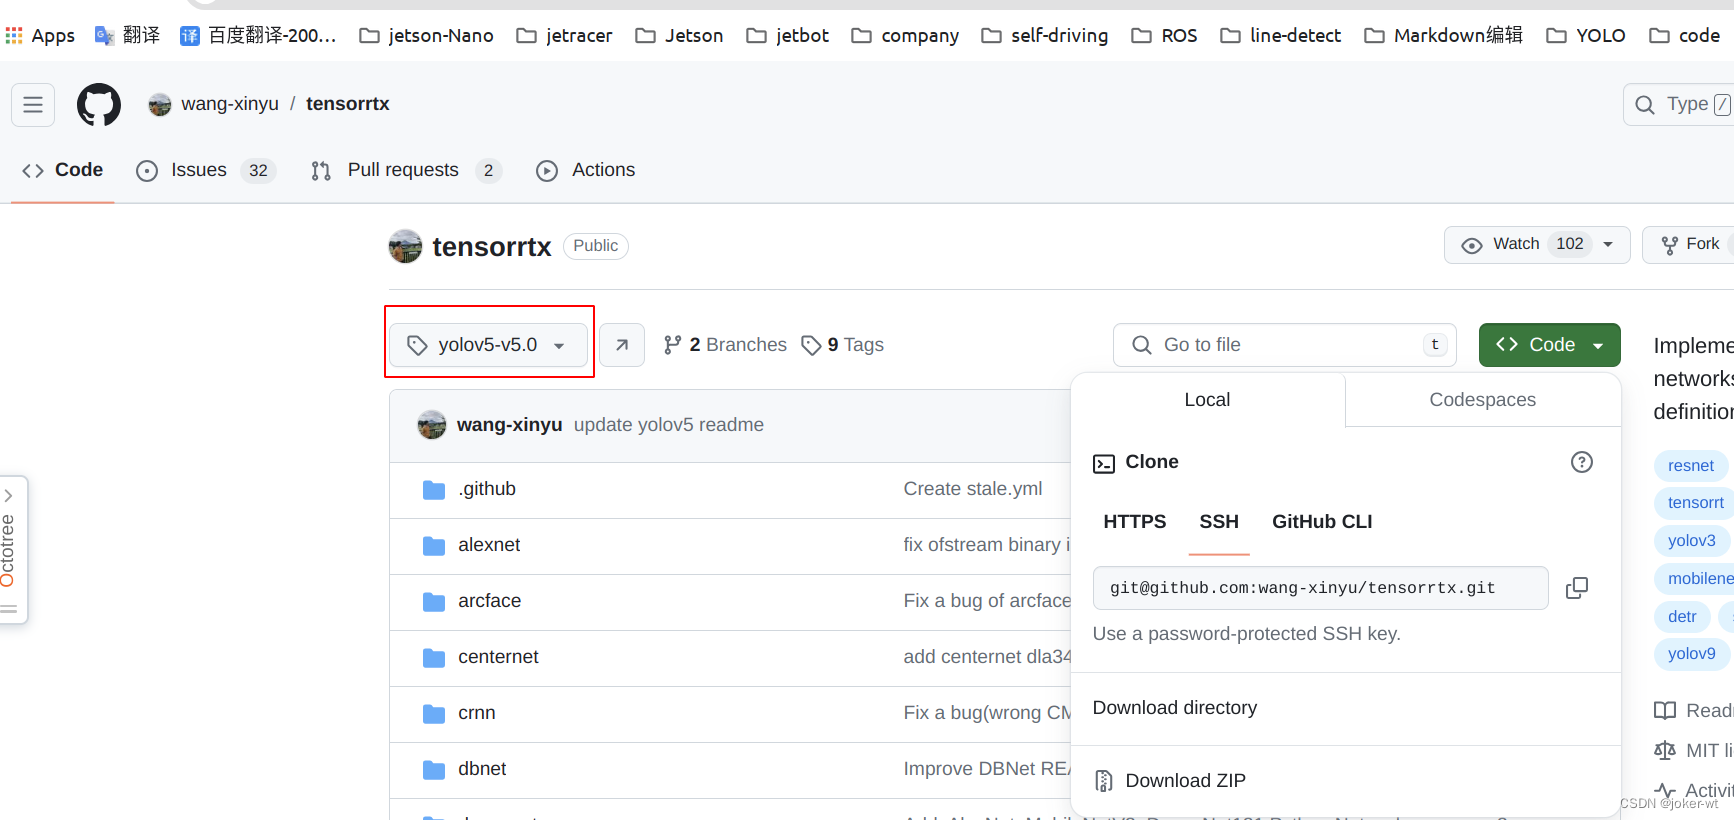This screenshot has width=1734, height=820.
Task: Open wang-xinyu user profile link
Action: coord(230,104)
